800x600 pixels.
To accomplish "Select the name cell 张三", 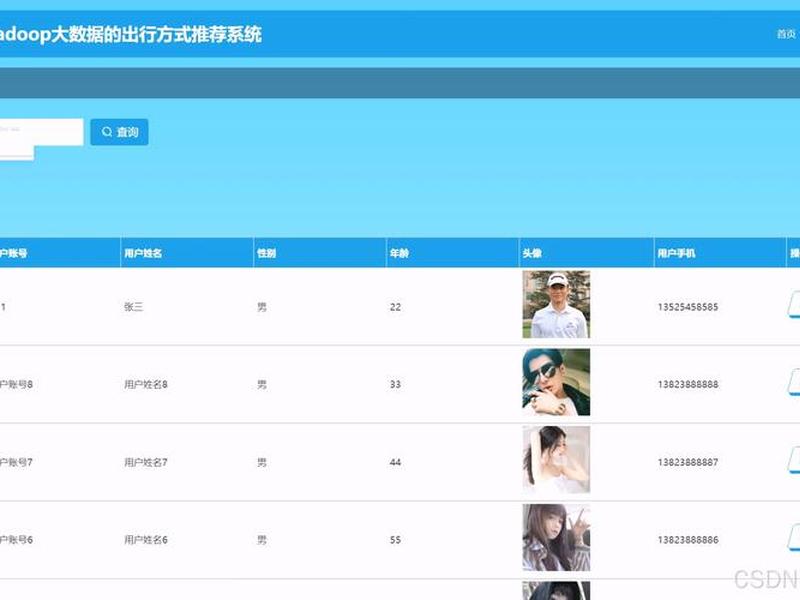I will click(134, 307).
